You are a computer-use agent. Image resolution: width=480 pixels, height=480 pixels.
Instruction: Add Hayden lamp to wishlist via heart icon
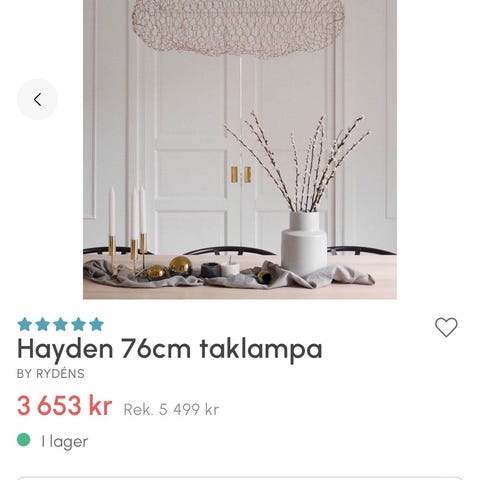446,327
